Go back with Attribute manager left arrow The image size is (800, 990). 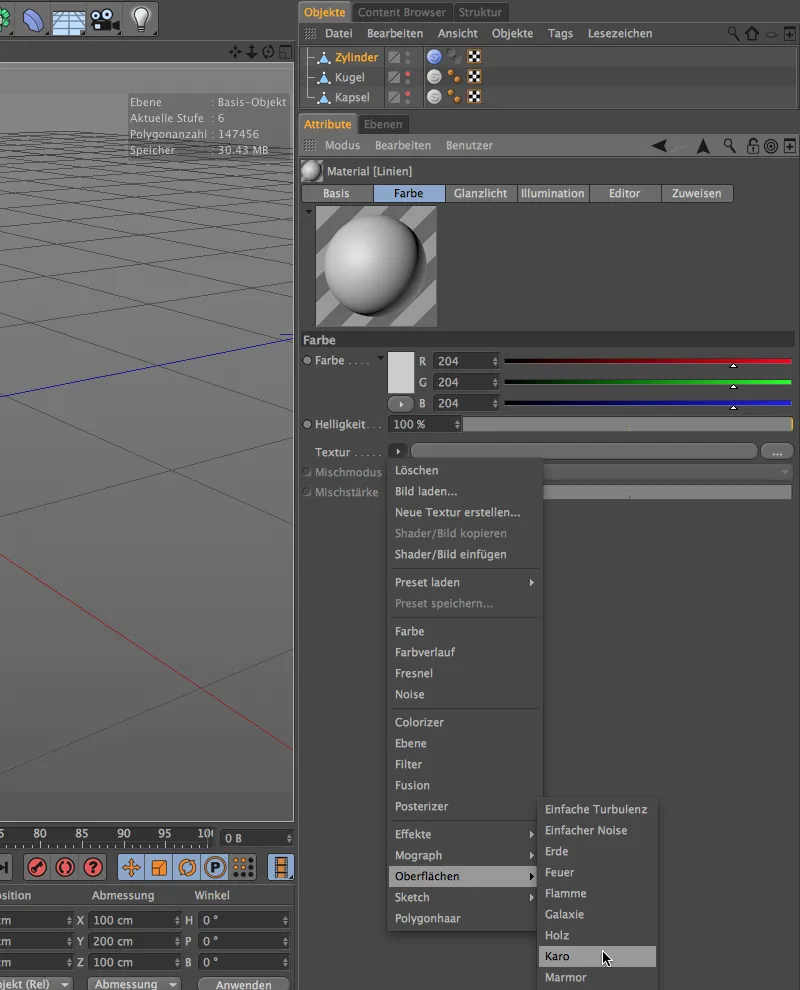point(659,146)
